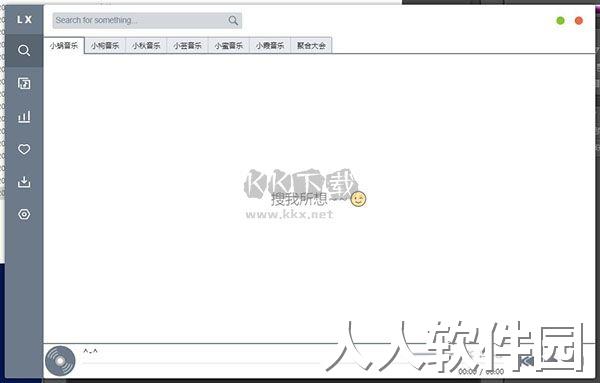Focus the 'Search for something...' field
Screen dimensions: 600x383
[x=147, y=20]
